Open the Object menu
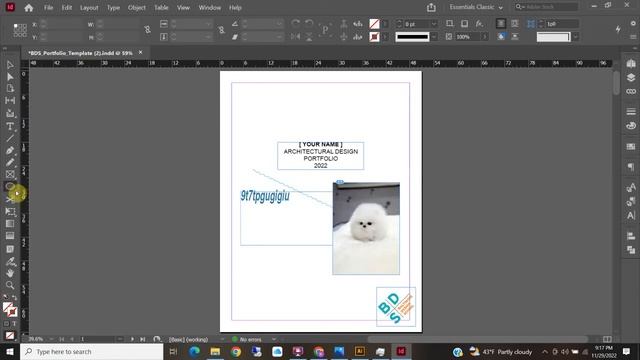Viewport: 640px width, 360px height. 137,8
